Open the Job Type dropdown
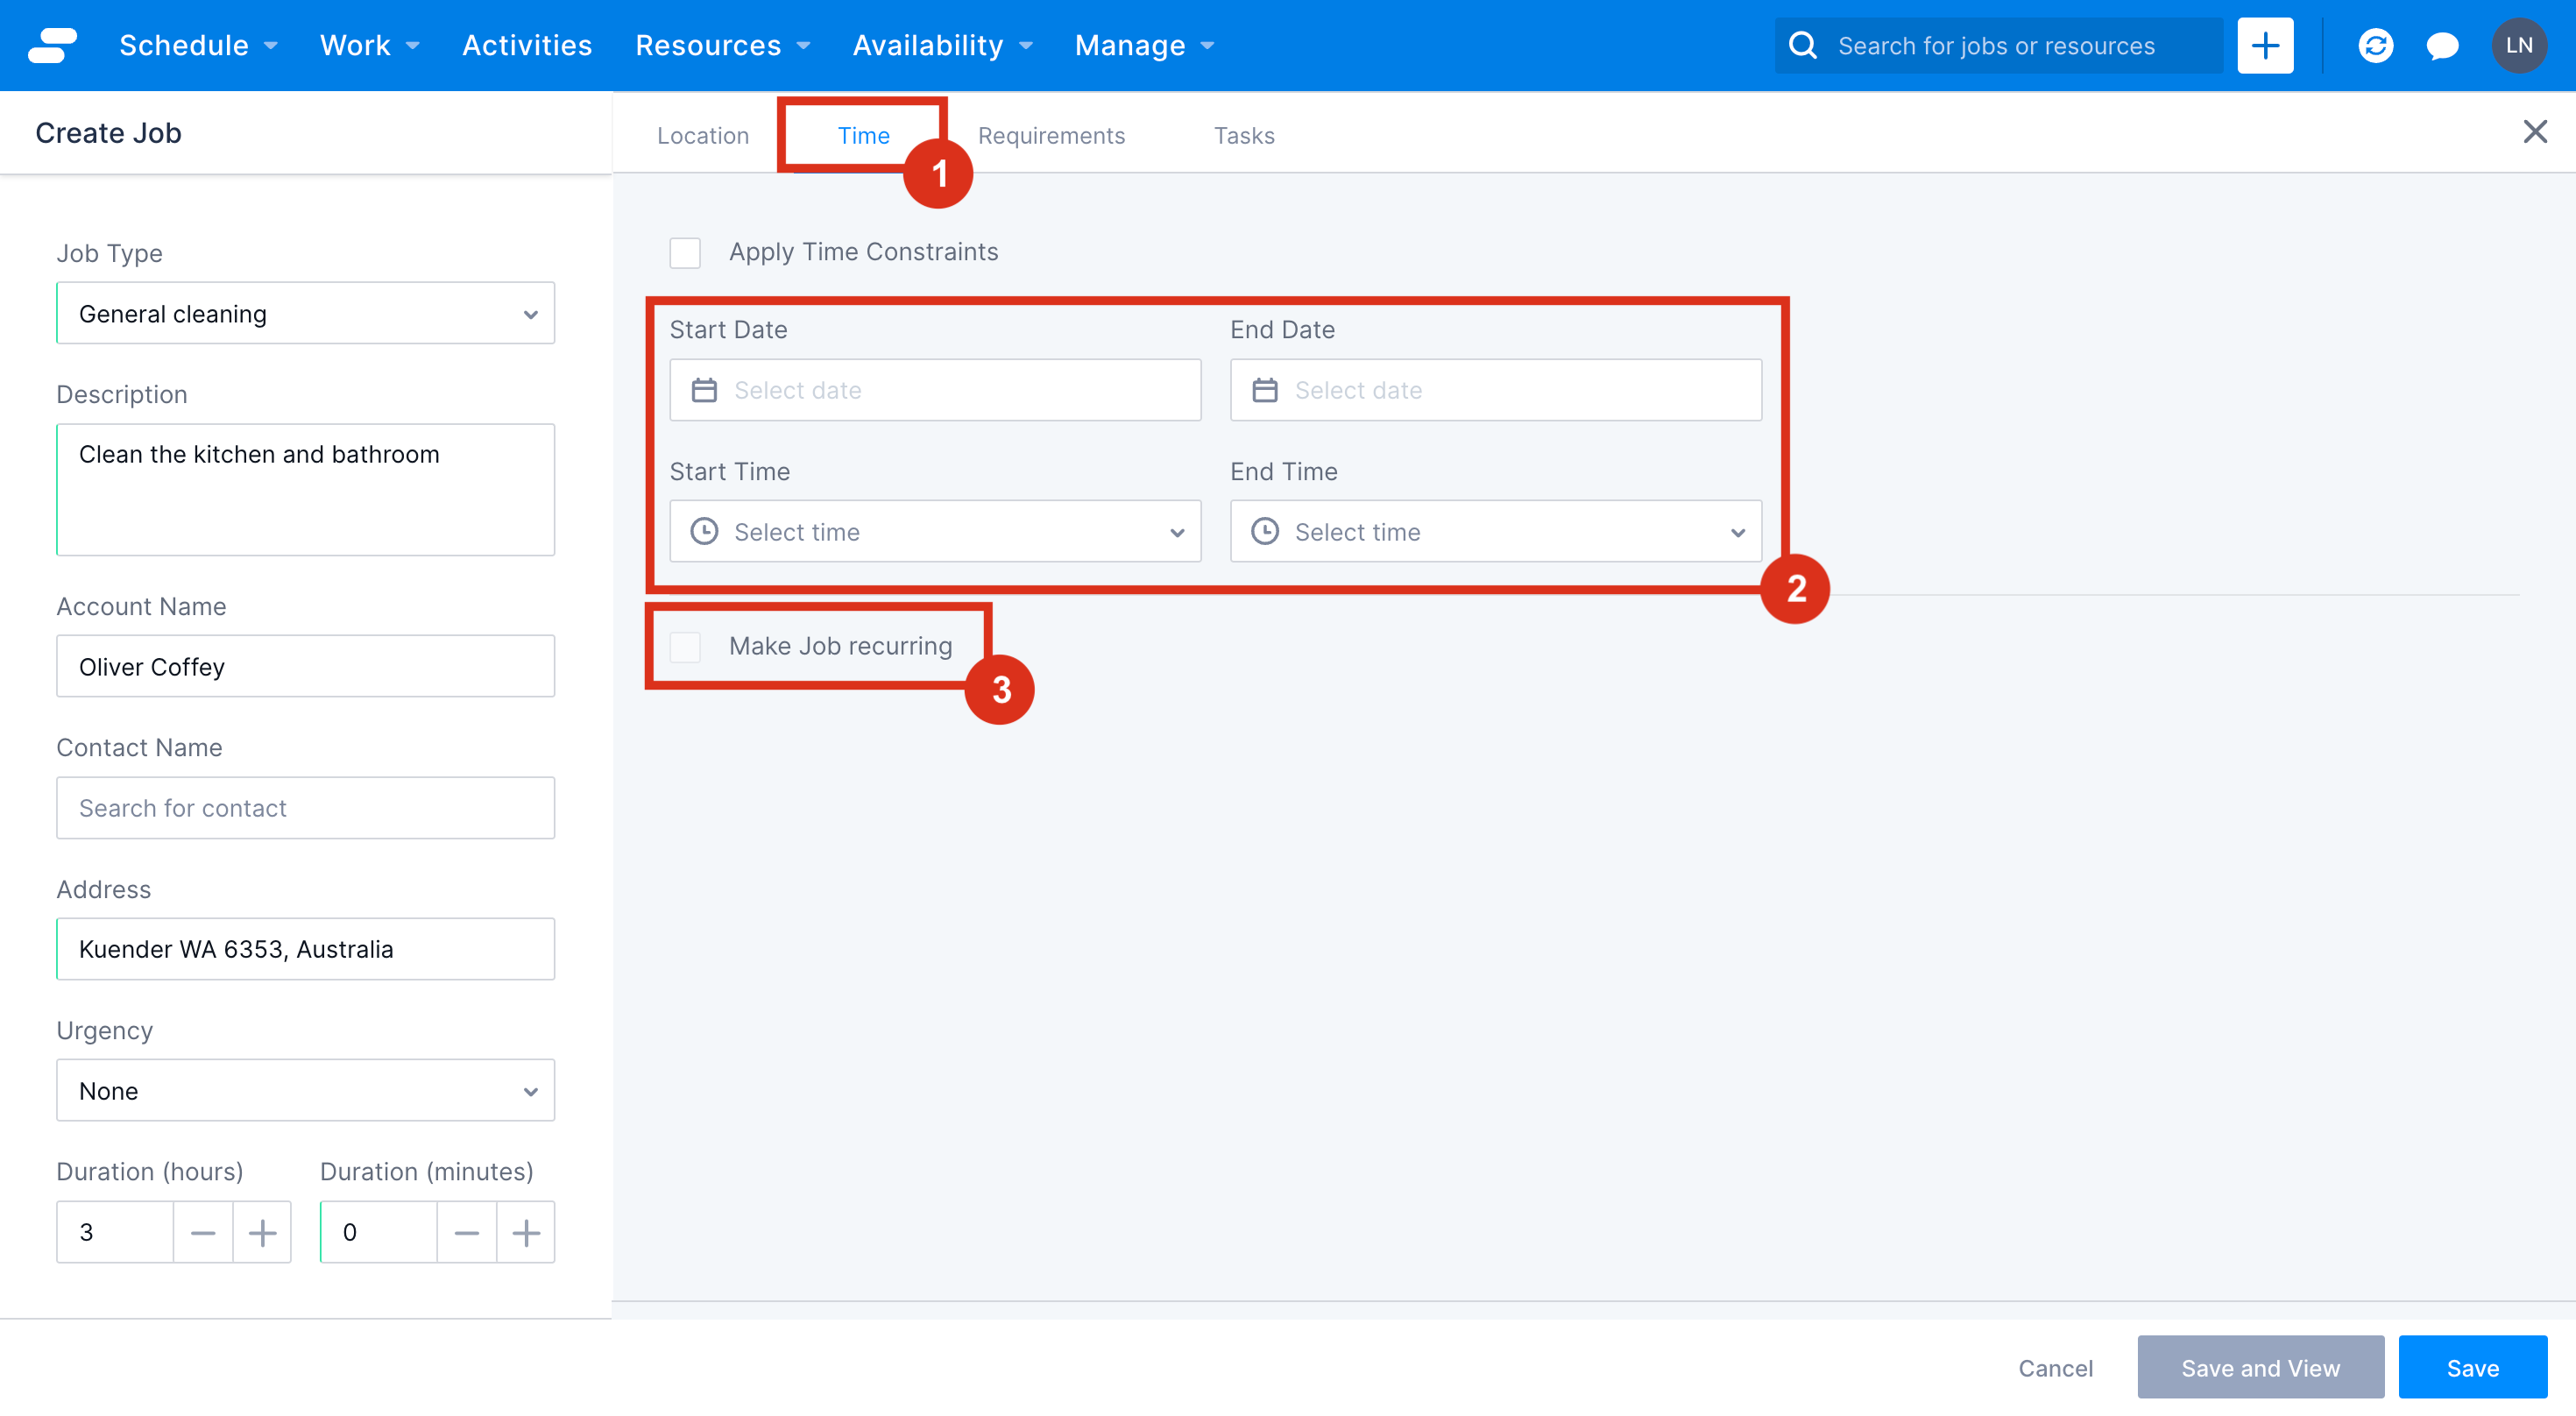Viewport: 2576px width, 1416px height. [305, 313]
